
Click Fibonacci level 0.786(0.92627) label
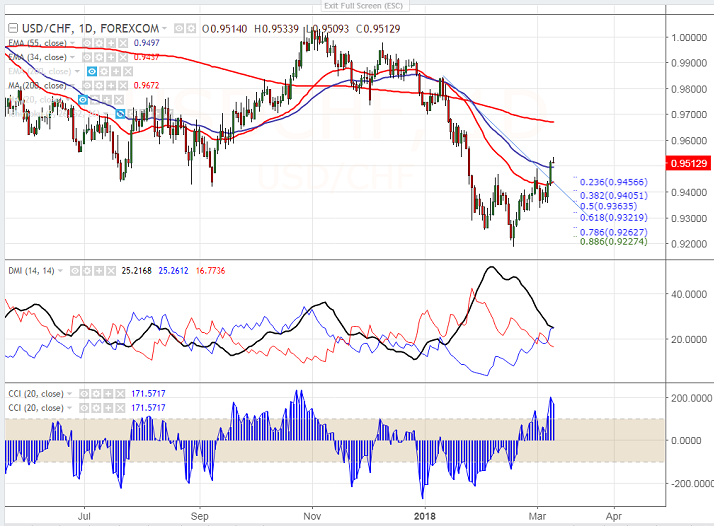point(613,232)
